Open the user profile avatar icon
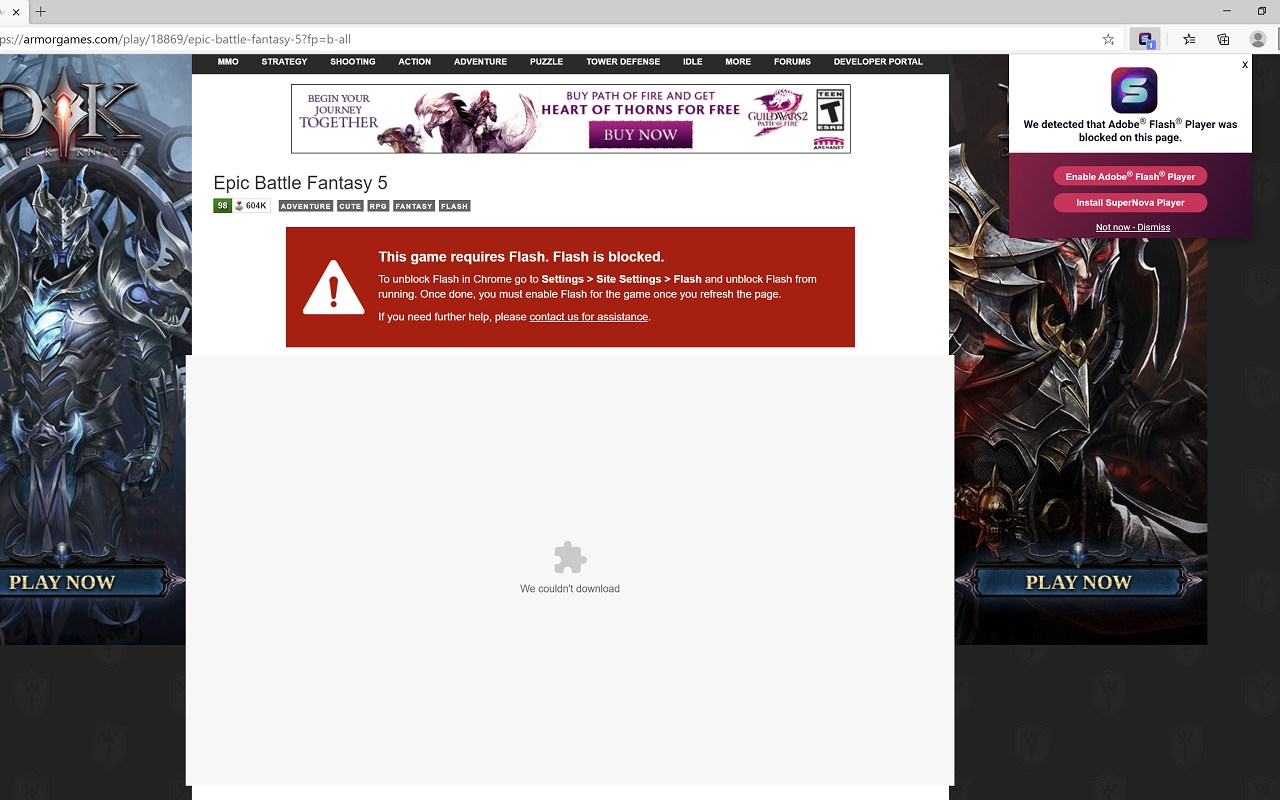Screen dimensions: 1280x800 [1258, 39]
